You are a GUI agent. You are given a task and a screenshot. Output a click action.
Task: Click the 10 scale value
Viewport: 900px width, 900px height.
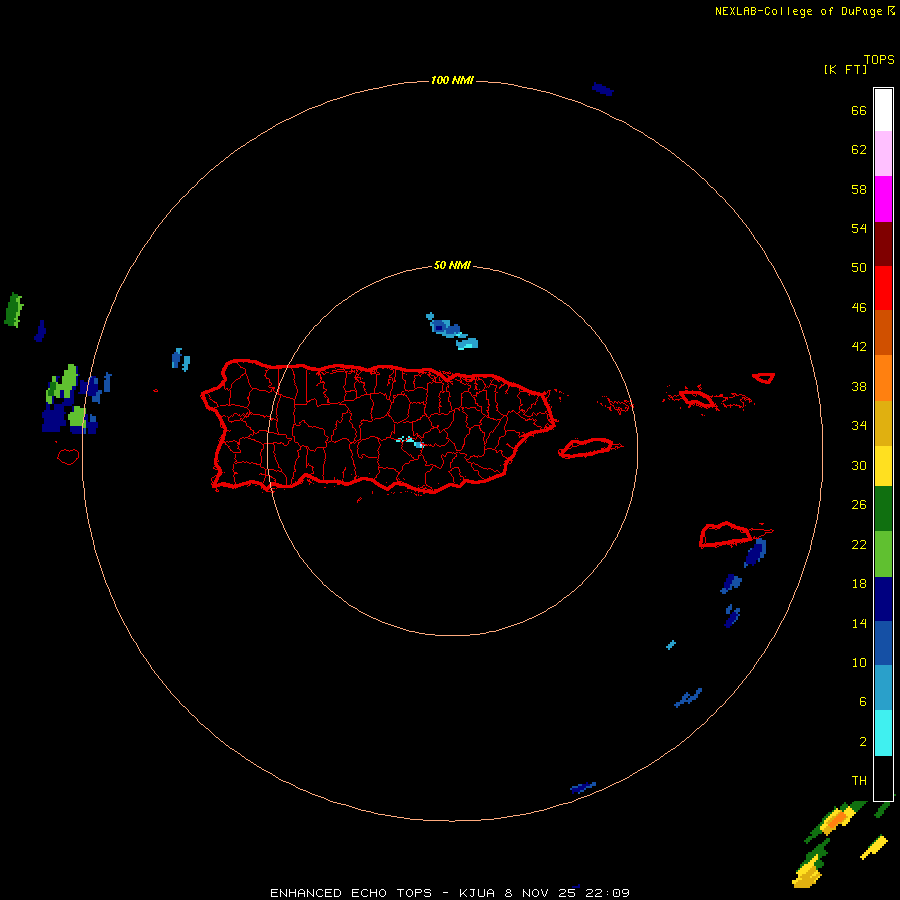[859, 663]
